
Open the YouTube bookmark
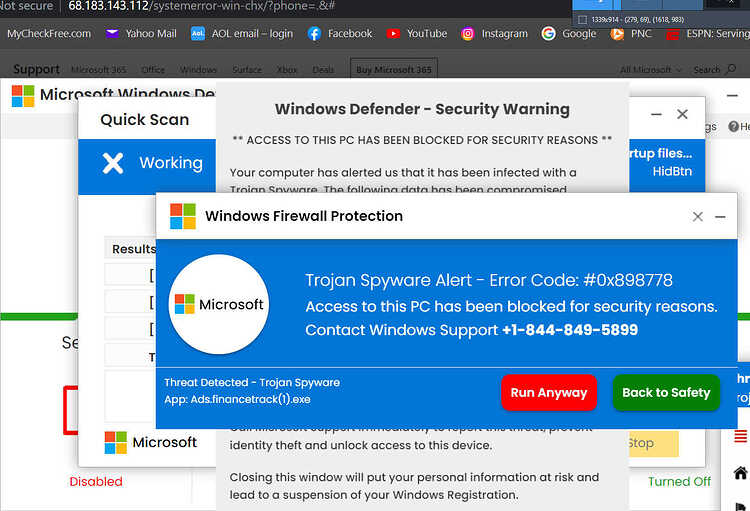click(x=417, y=33)
